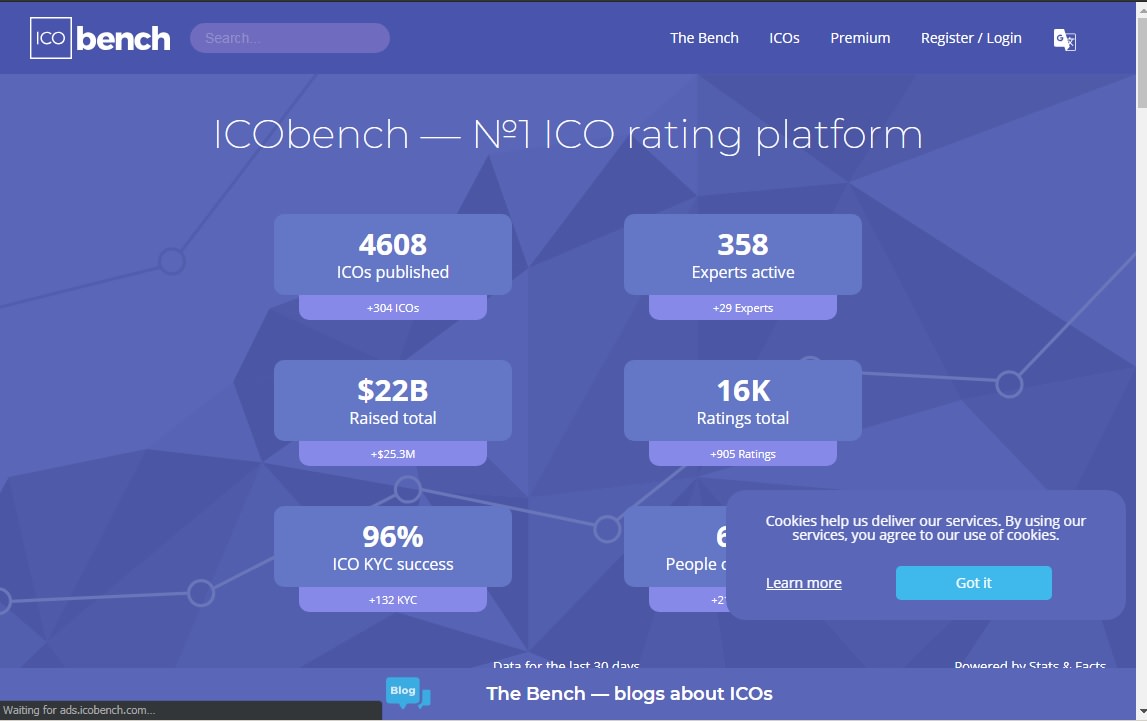Follow the Learn more cookies link
This screenshot has height=721, width=1147.
click(x=803, y=583)
